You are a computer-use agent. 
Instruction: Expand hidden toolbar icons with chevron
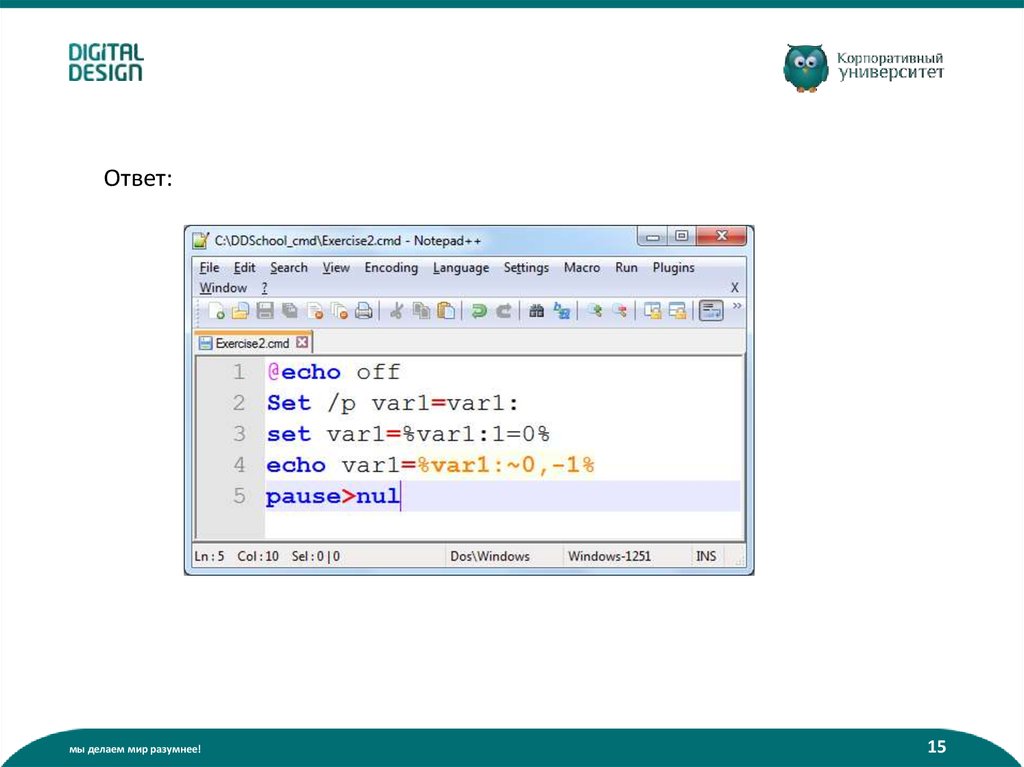(x=738, y=307)
